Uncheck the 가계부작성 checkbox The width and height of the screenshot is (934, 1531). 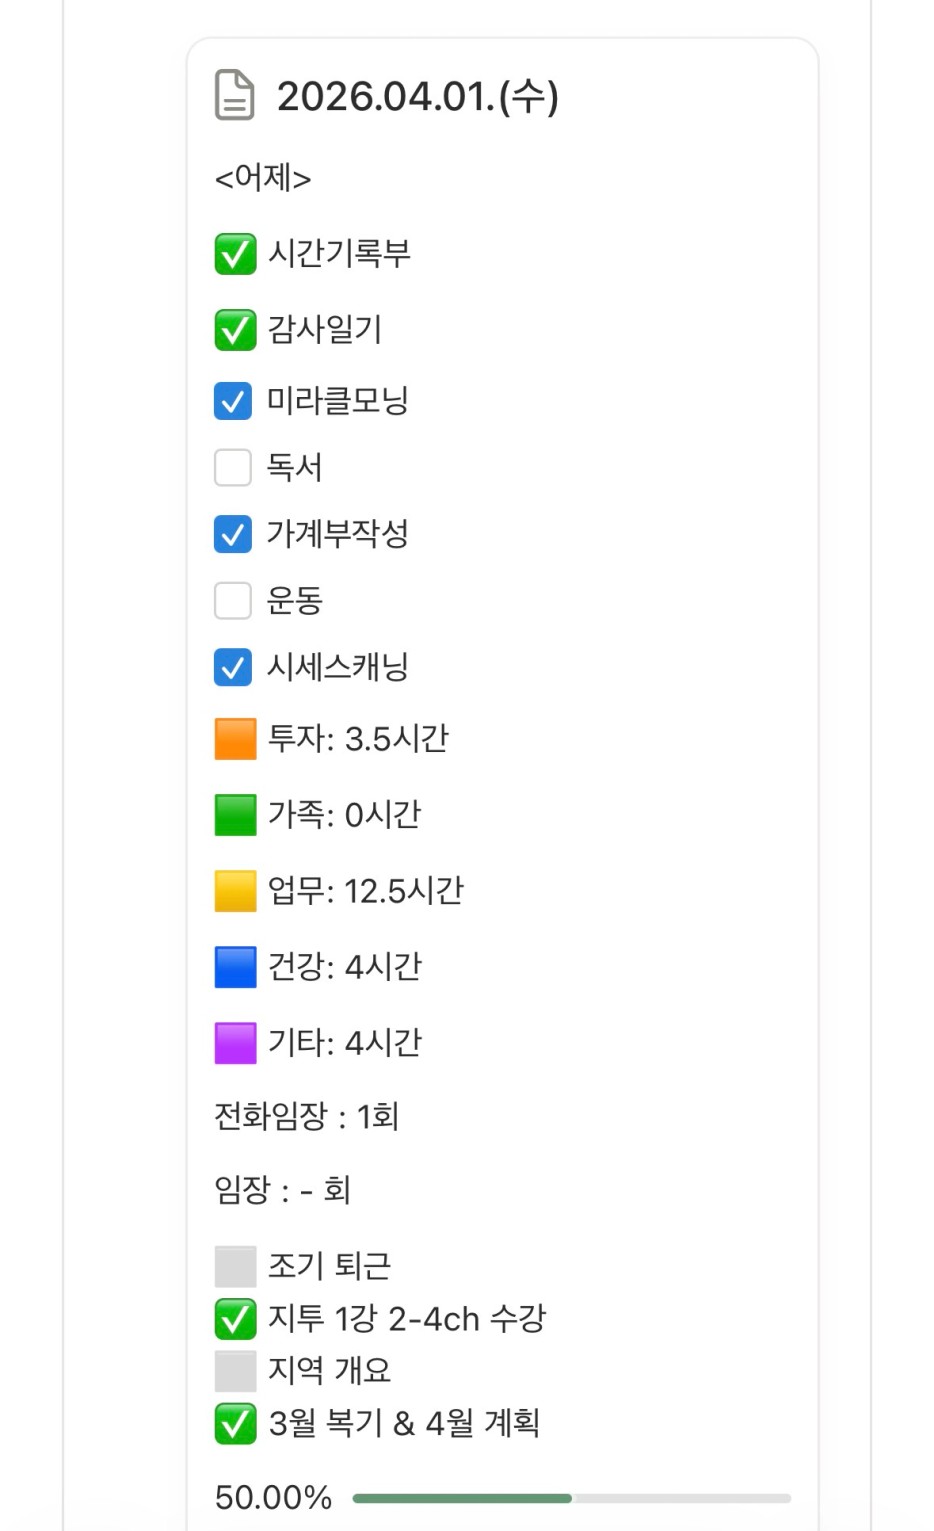[233, 534]
